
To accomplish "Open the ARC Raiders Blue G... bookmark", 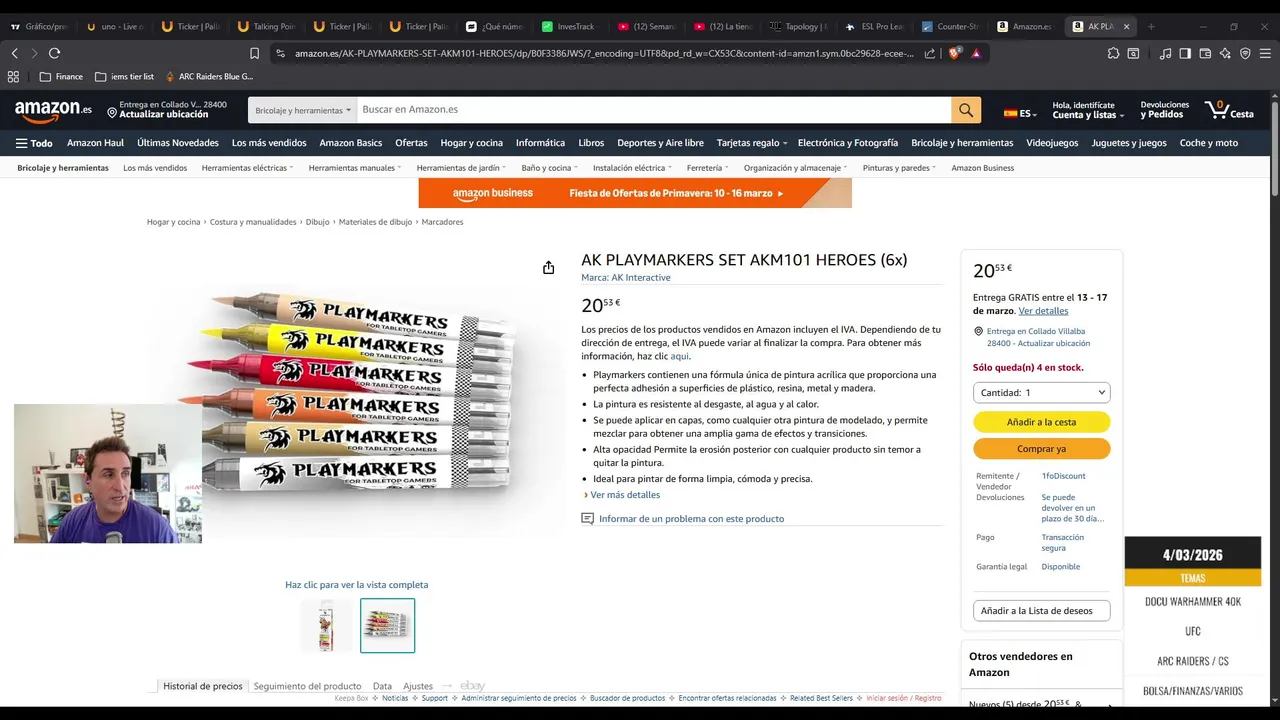I will [x=209, y=76].
